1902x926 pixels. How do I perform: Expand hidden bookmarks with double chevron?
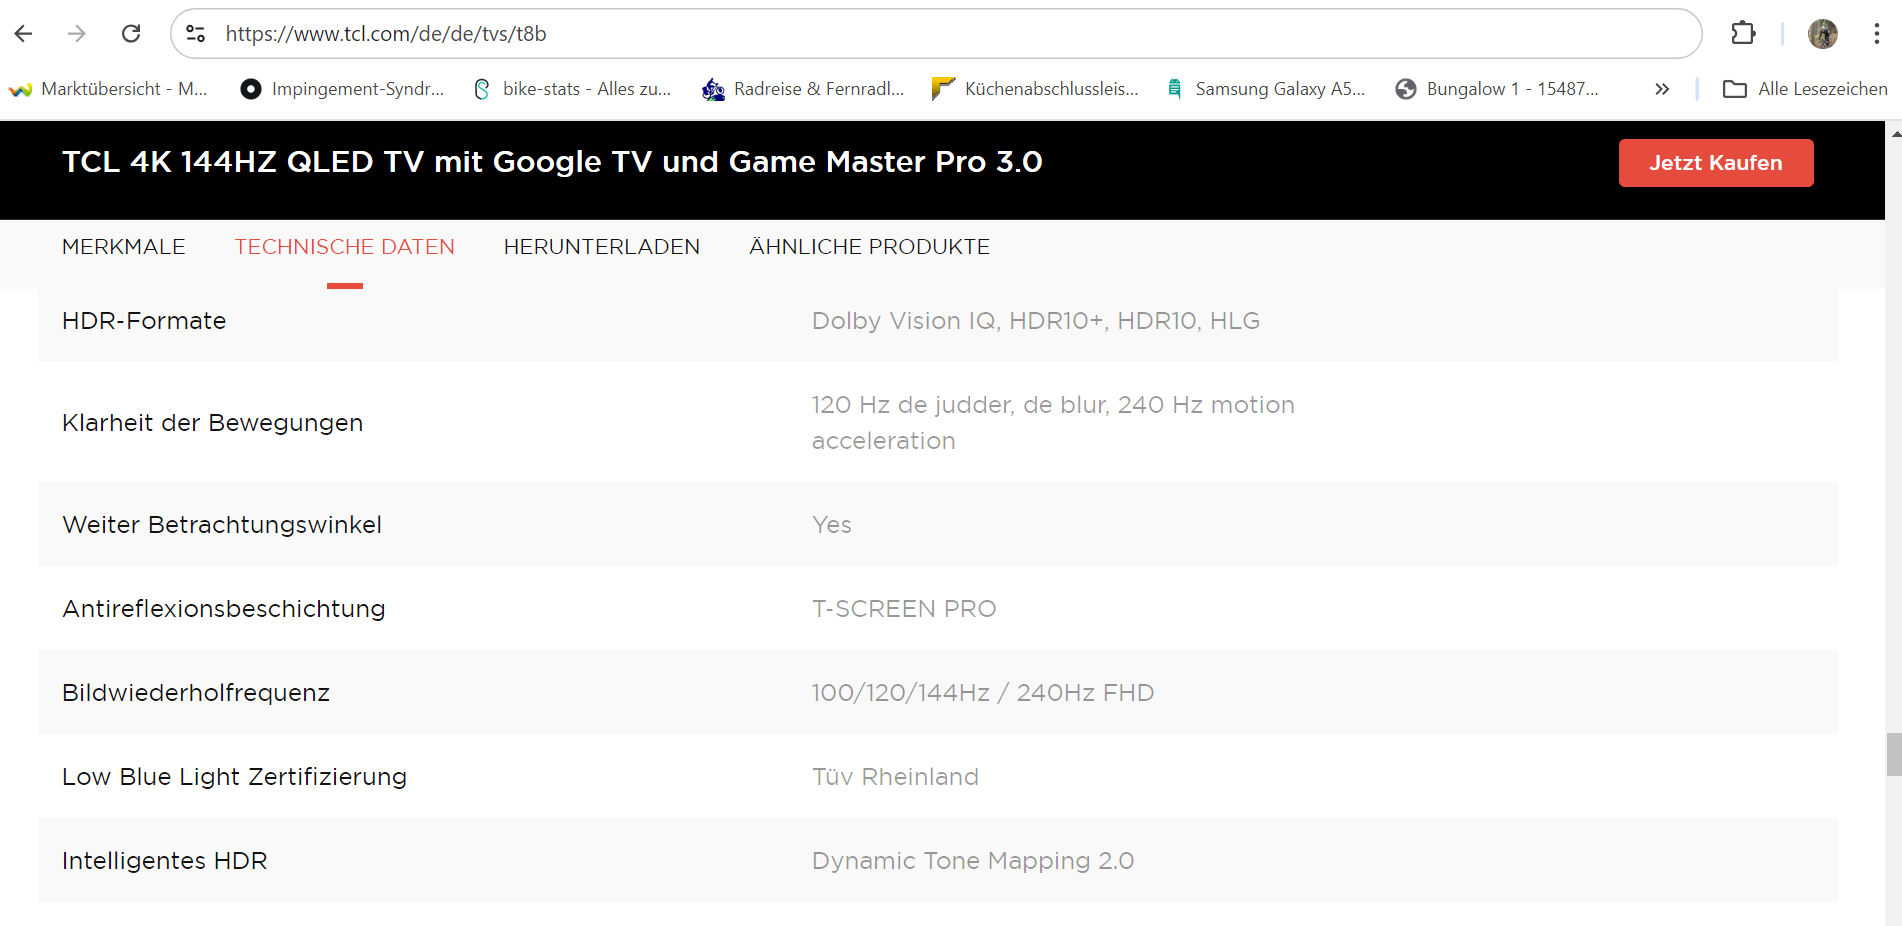click(1662, 89)
